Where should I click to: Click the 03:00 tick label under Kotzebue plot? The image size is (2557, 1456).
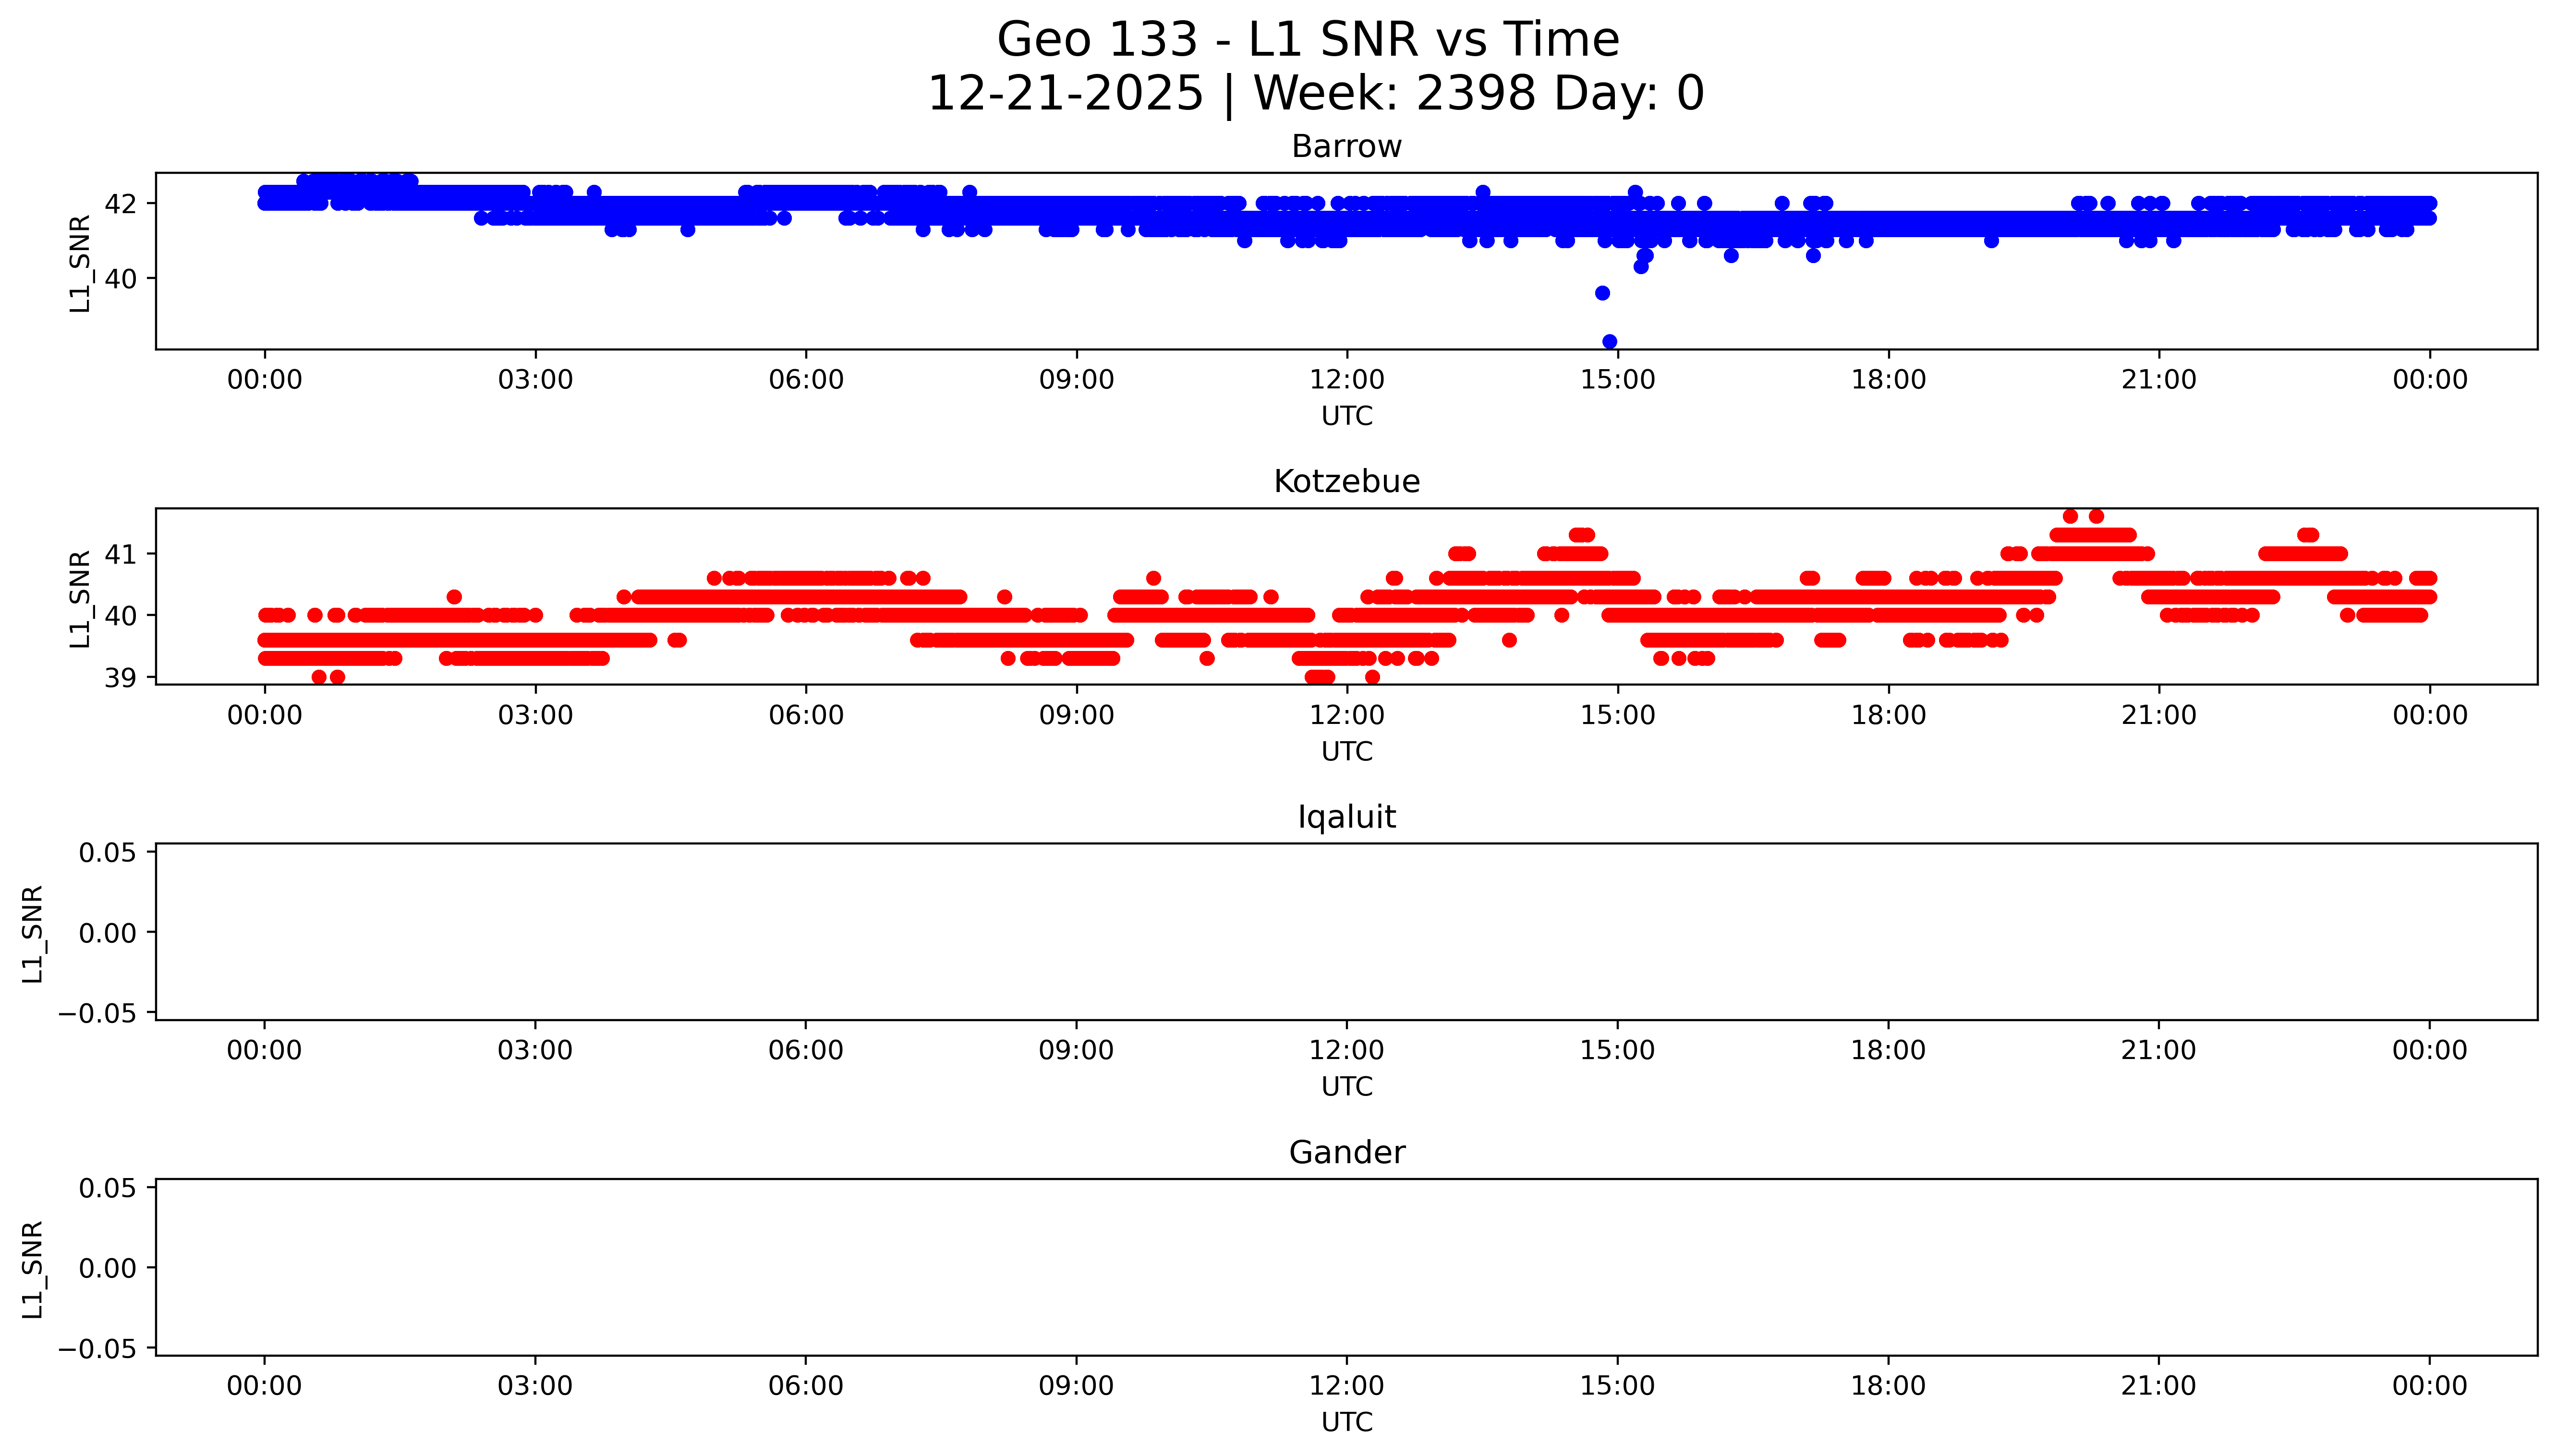point(535,715)
